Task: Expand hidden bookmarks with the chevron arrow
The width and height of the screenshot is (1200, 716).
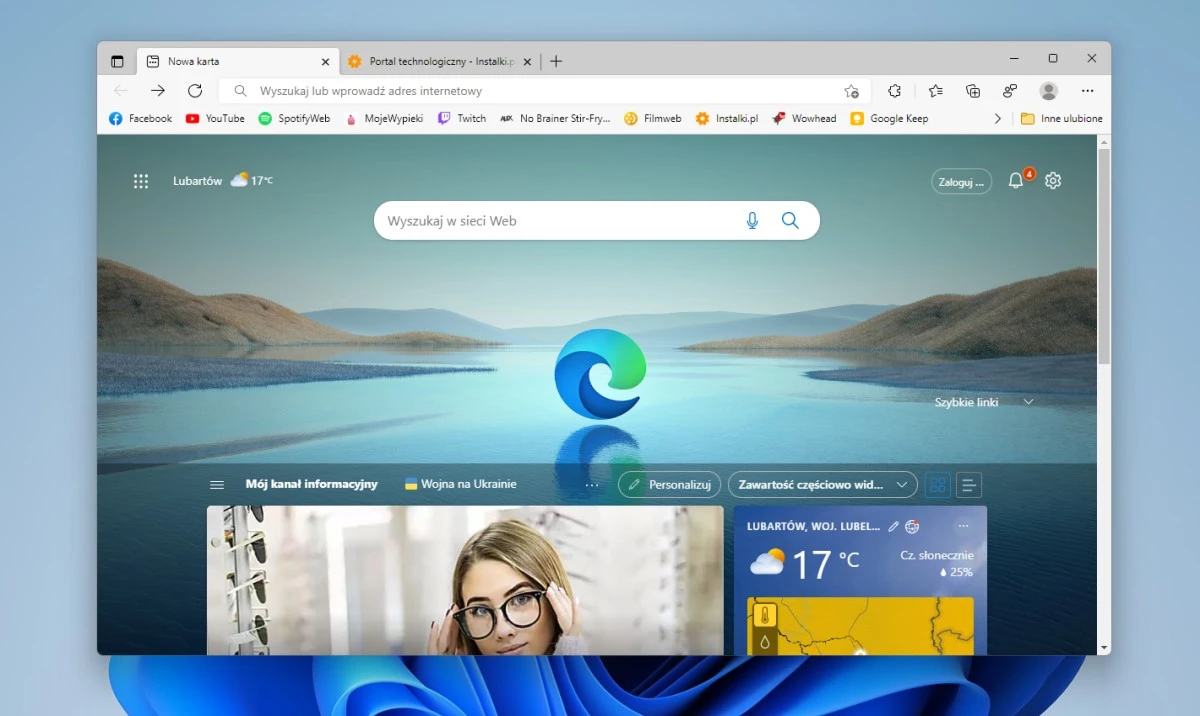Action: (998, 118)
